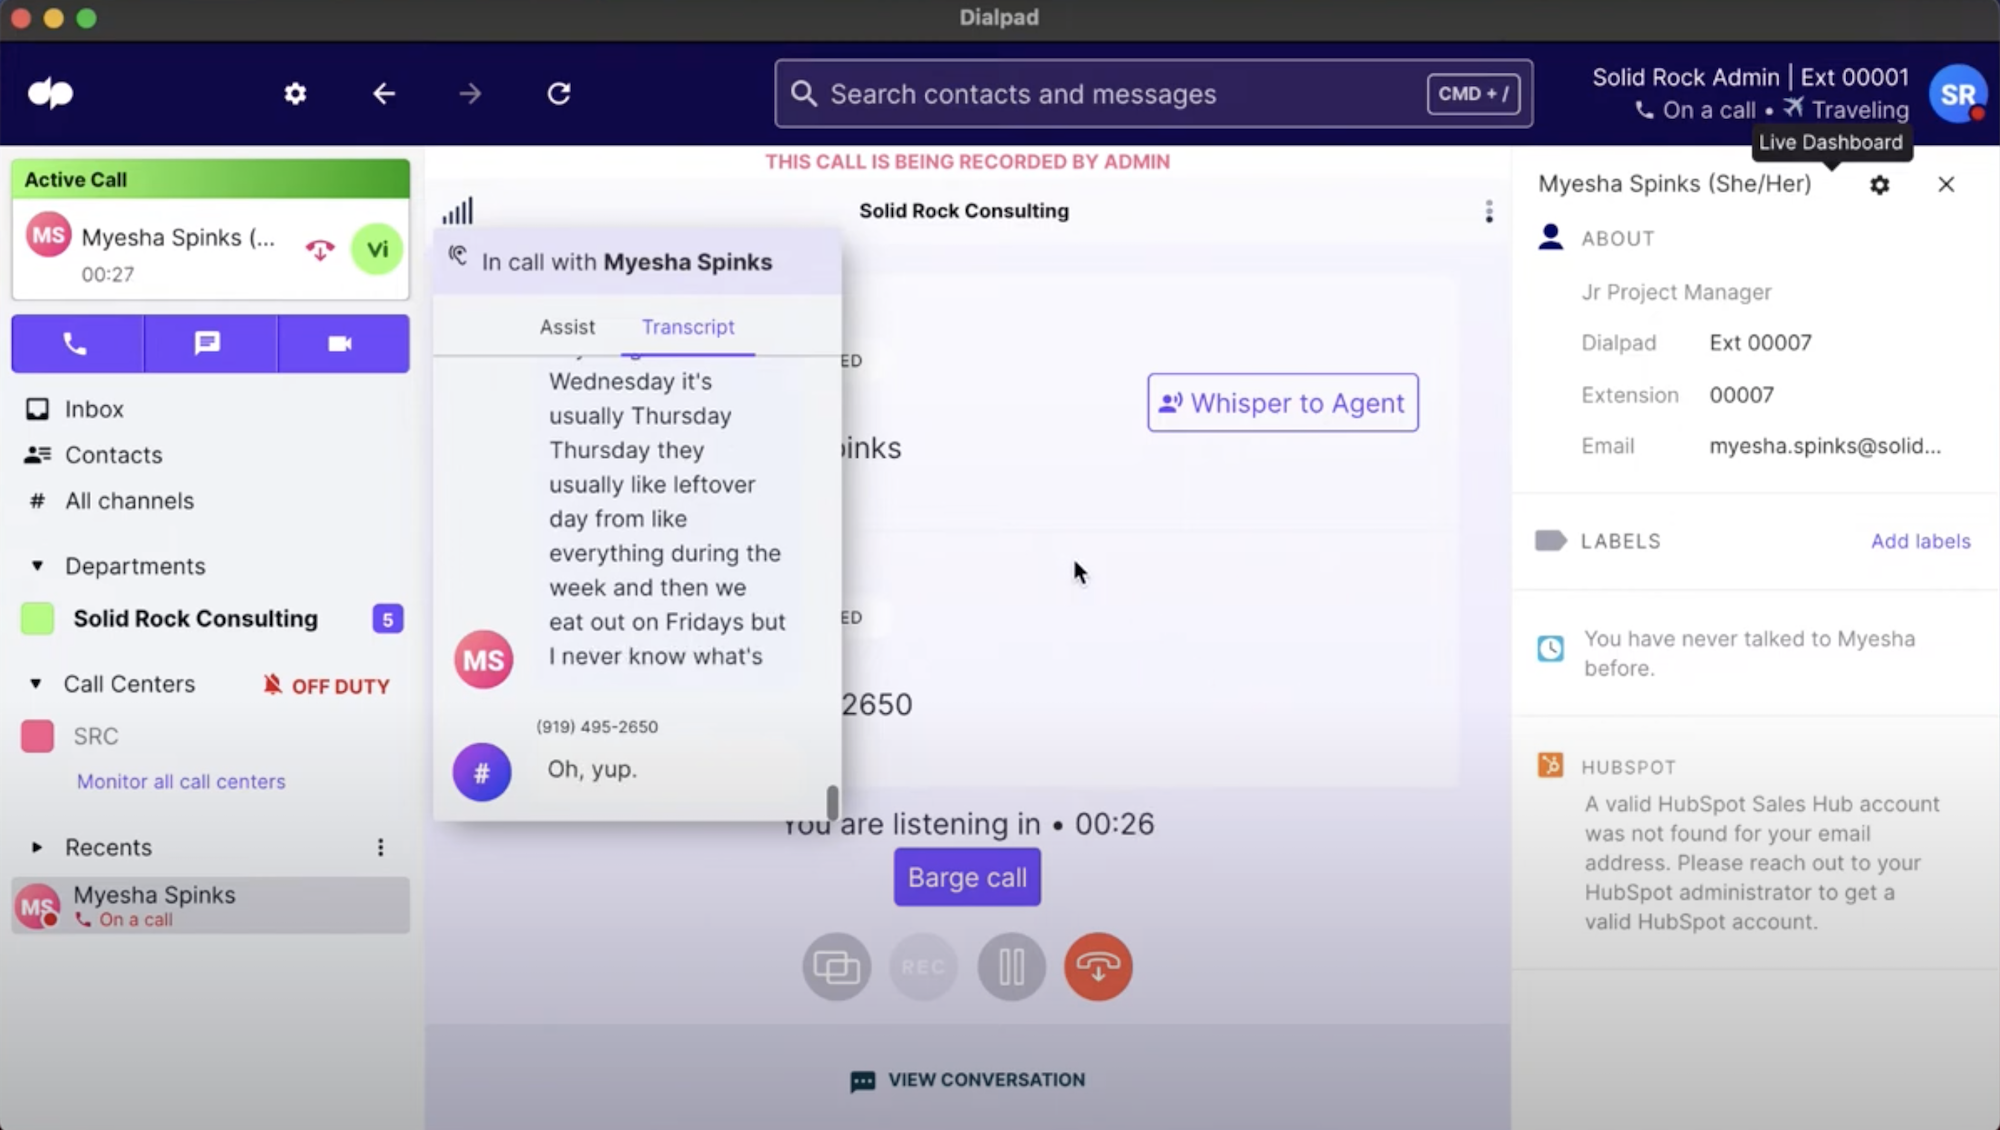Click the macOS yellow minimize button
Screen dimensions: 2000x1130
click(x=53, y=18)
